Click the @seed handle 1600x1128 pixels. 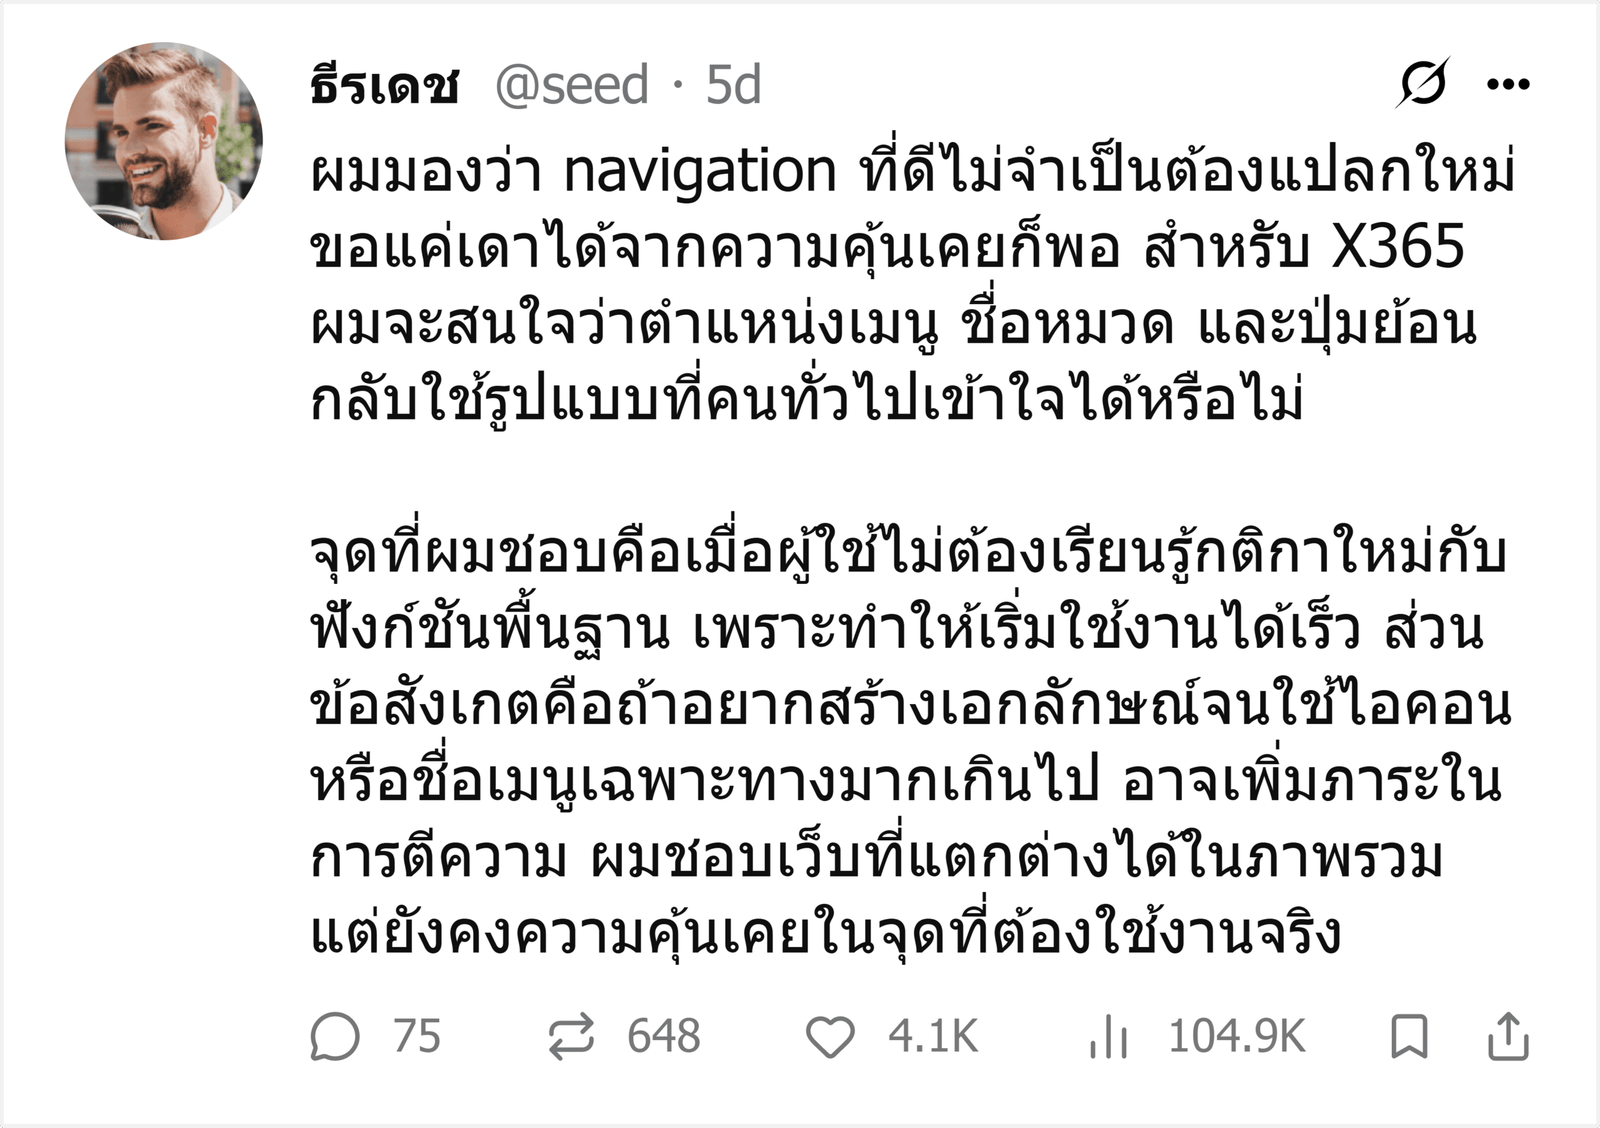pyautogui.click(x=572, y=86)
